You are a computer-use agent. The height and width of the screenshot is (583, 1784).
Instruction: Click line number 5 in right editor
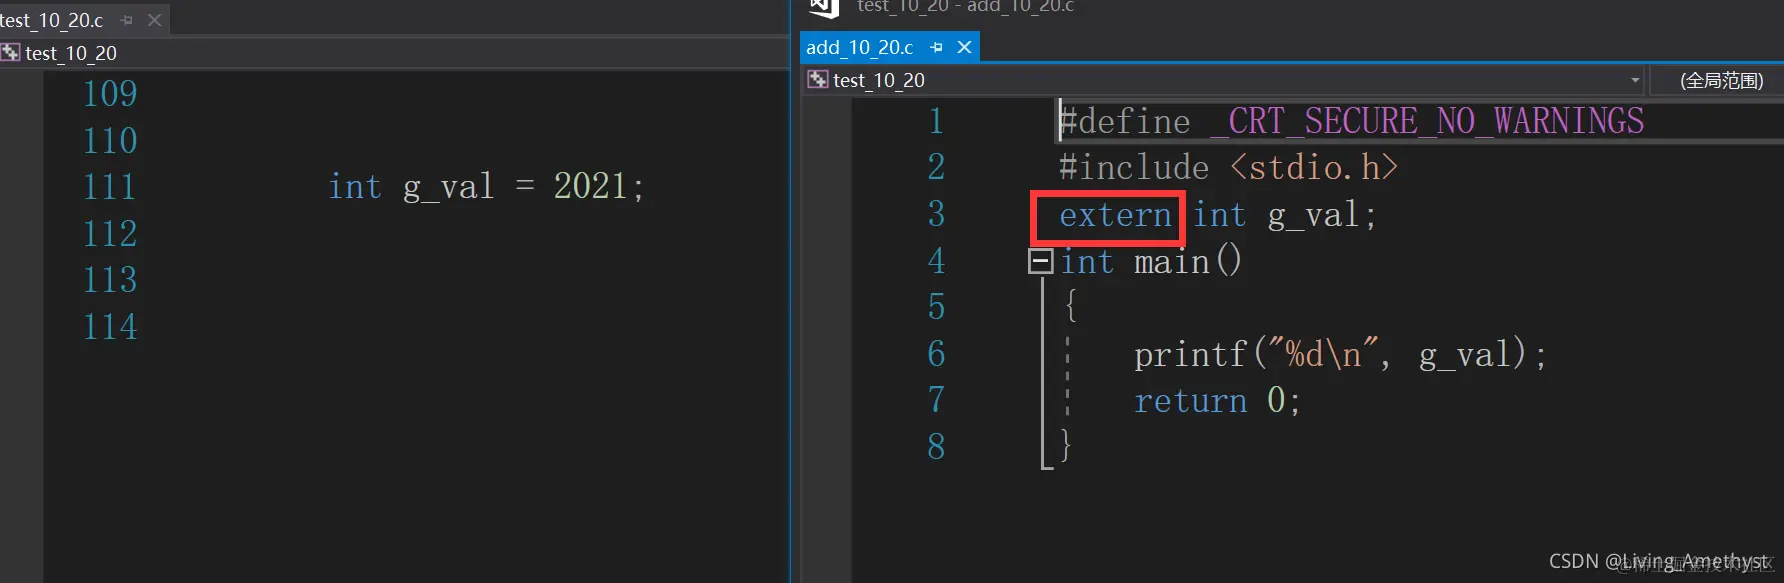[936, 307]
